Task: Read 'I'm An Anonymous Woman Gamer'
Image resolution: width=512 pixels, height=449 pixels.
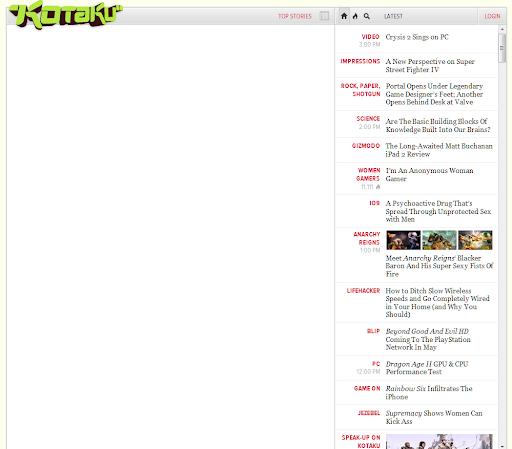Action: (429, 174)
